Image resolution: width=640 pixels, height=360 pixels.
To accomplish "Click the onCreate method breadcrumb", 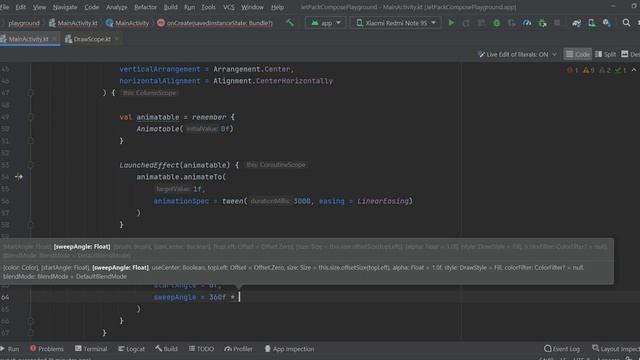I will point(215,23).
